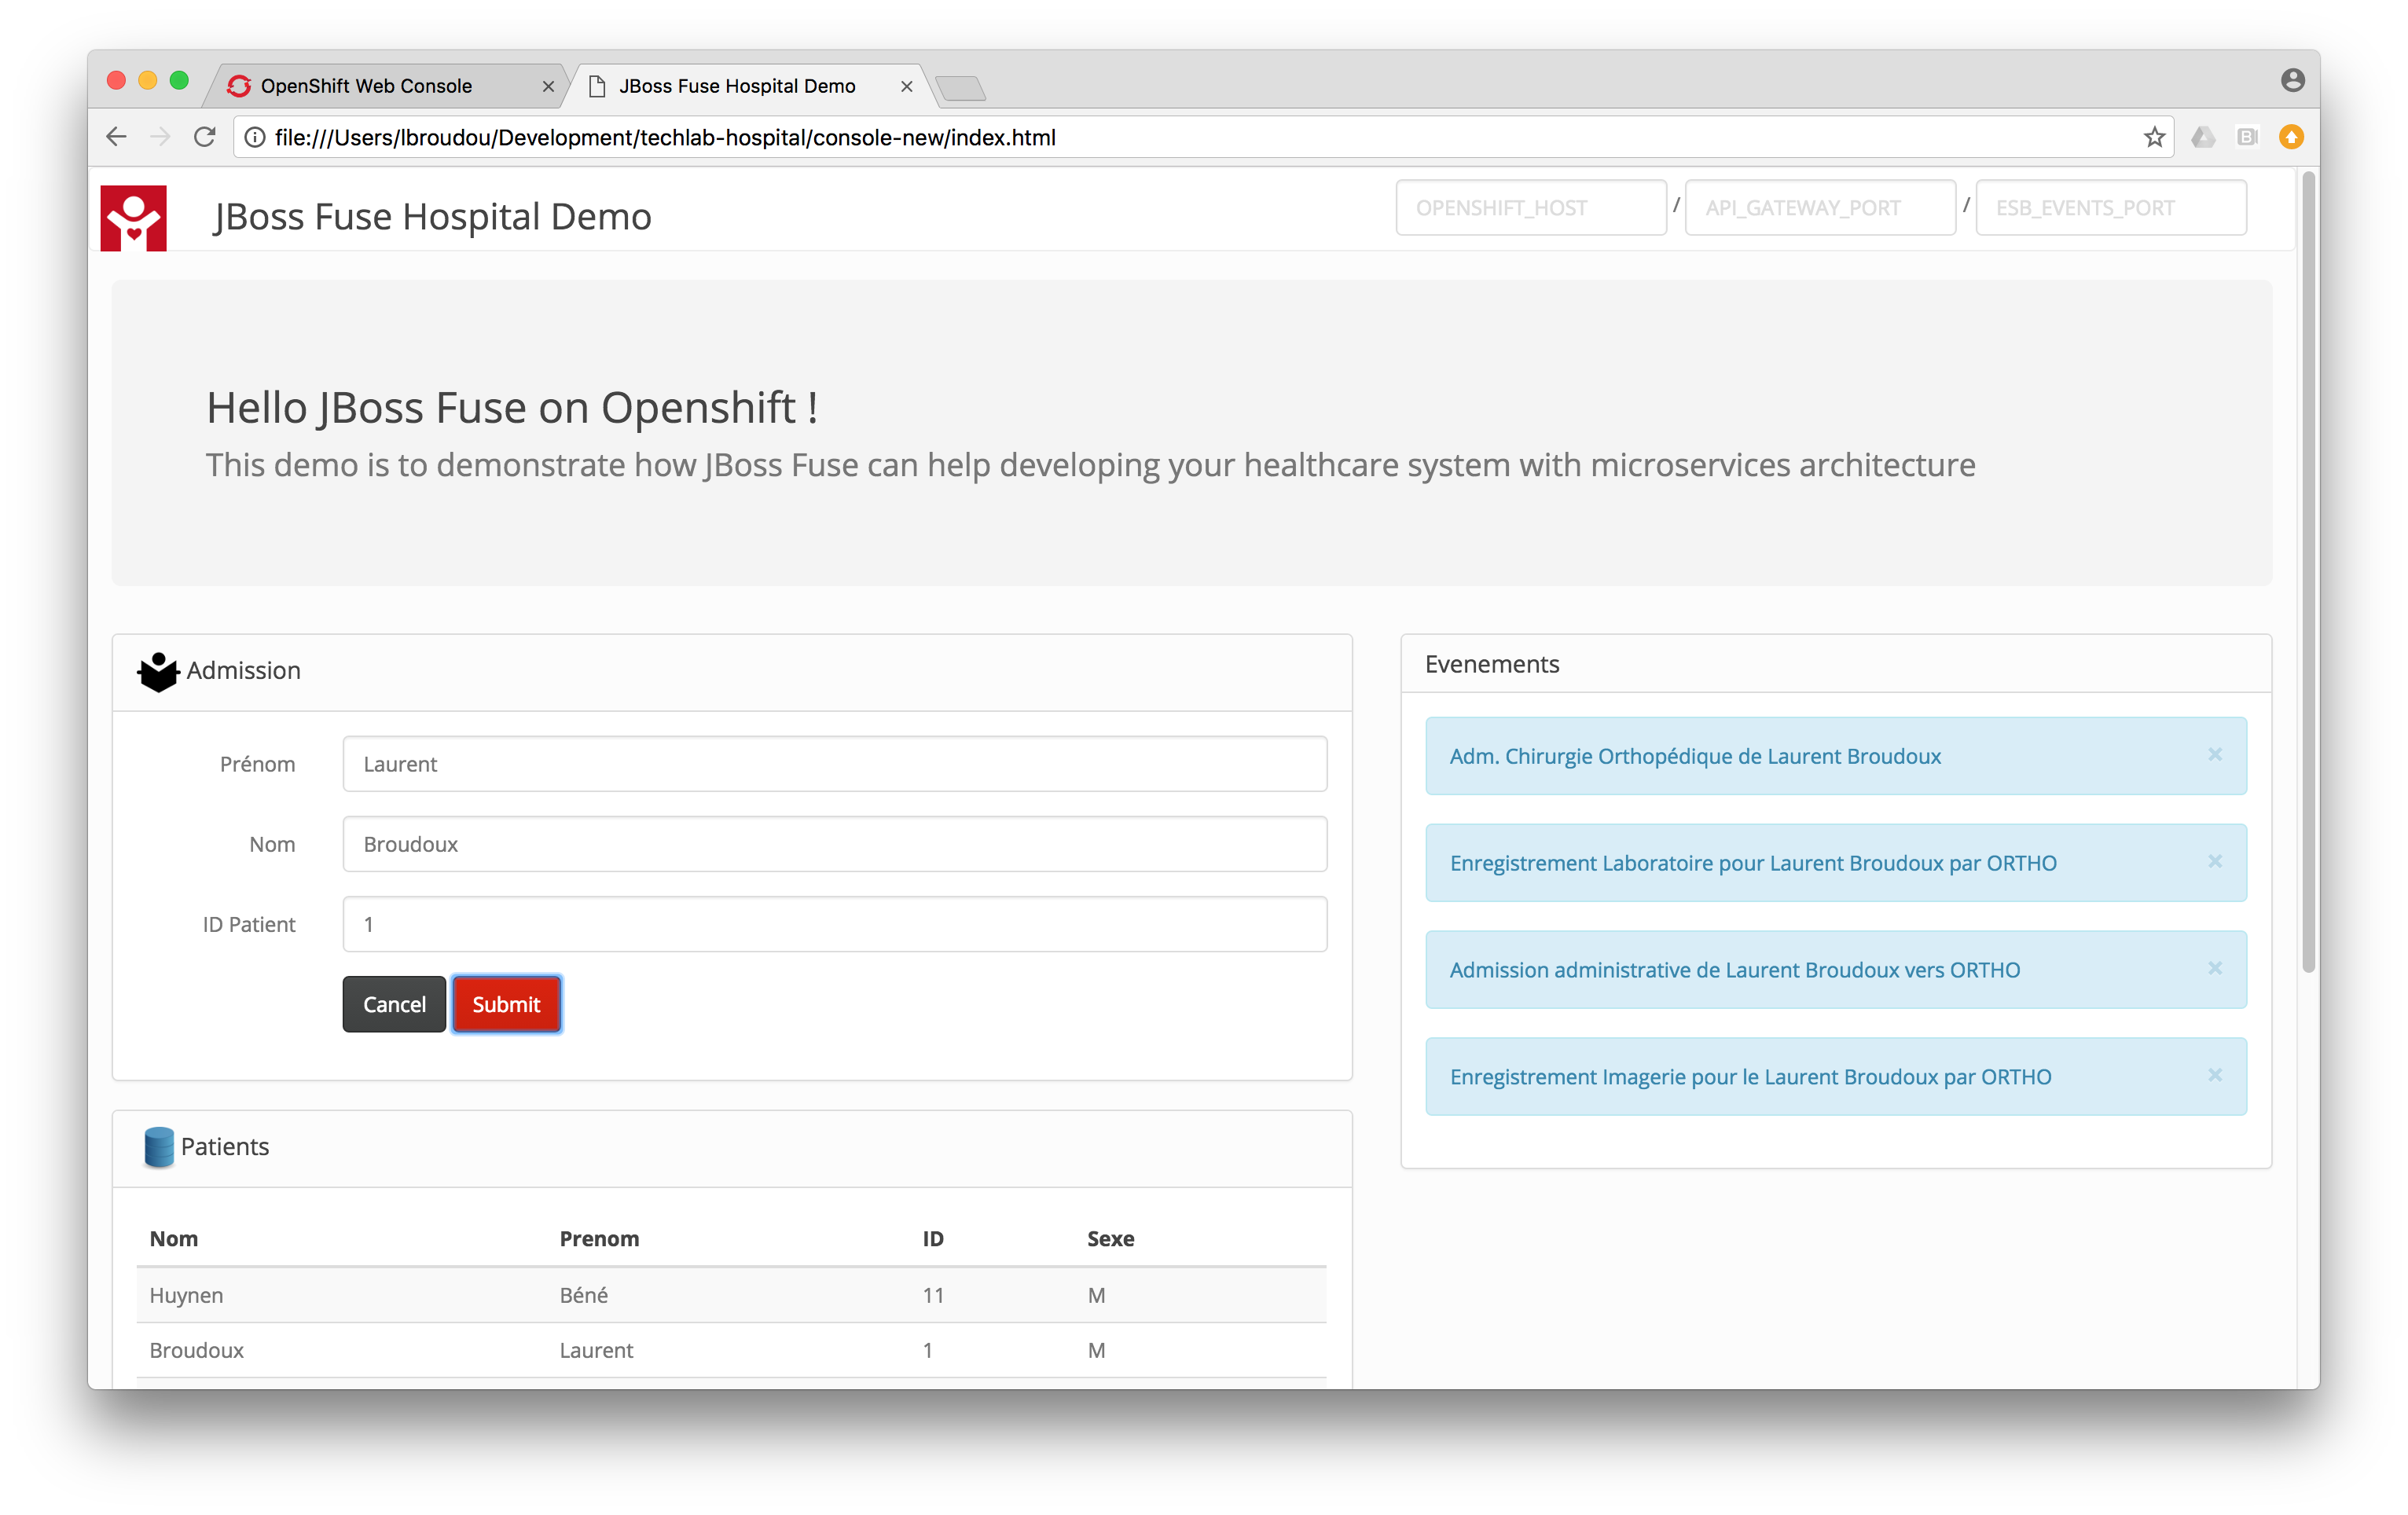Go back using browser back arrow

[116, 137]
